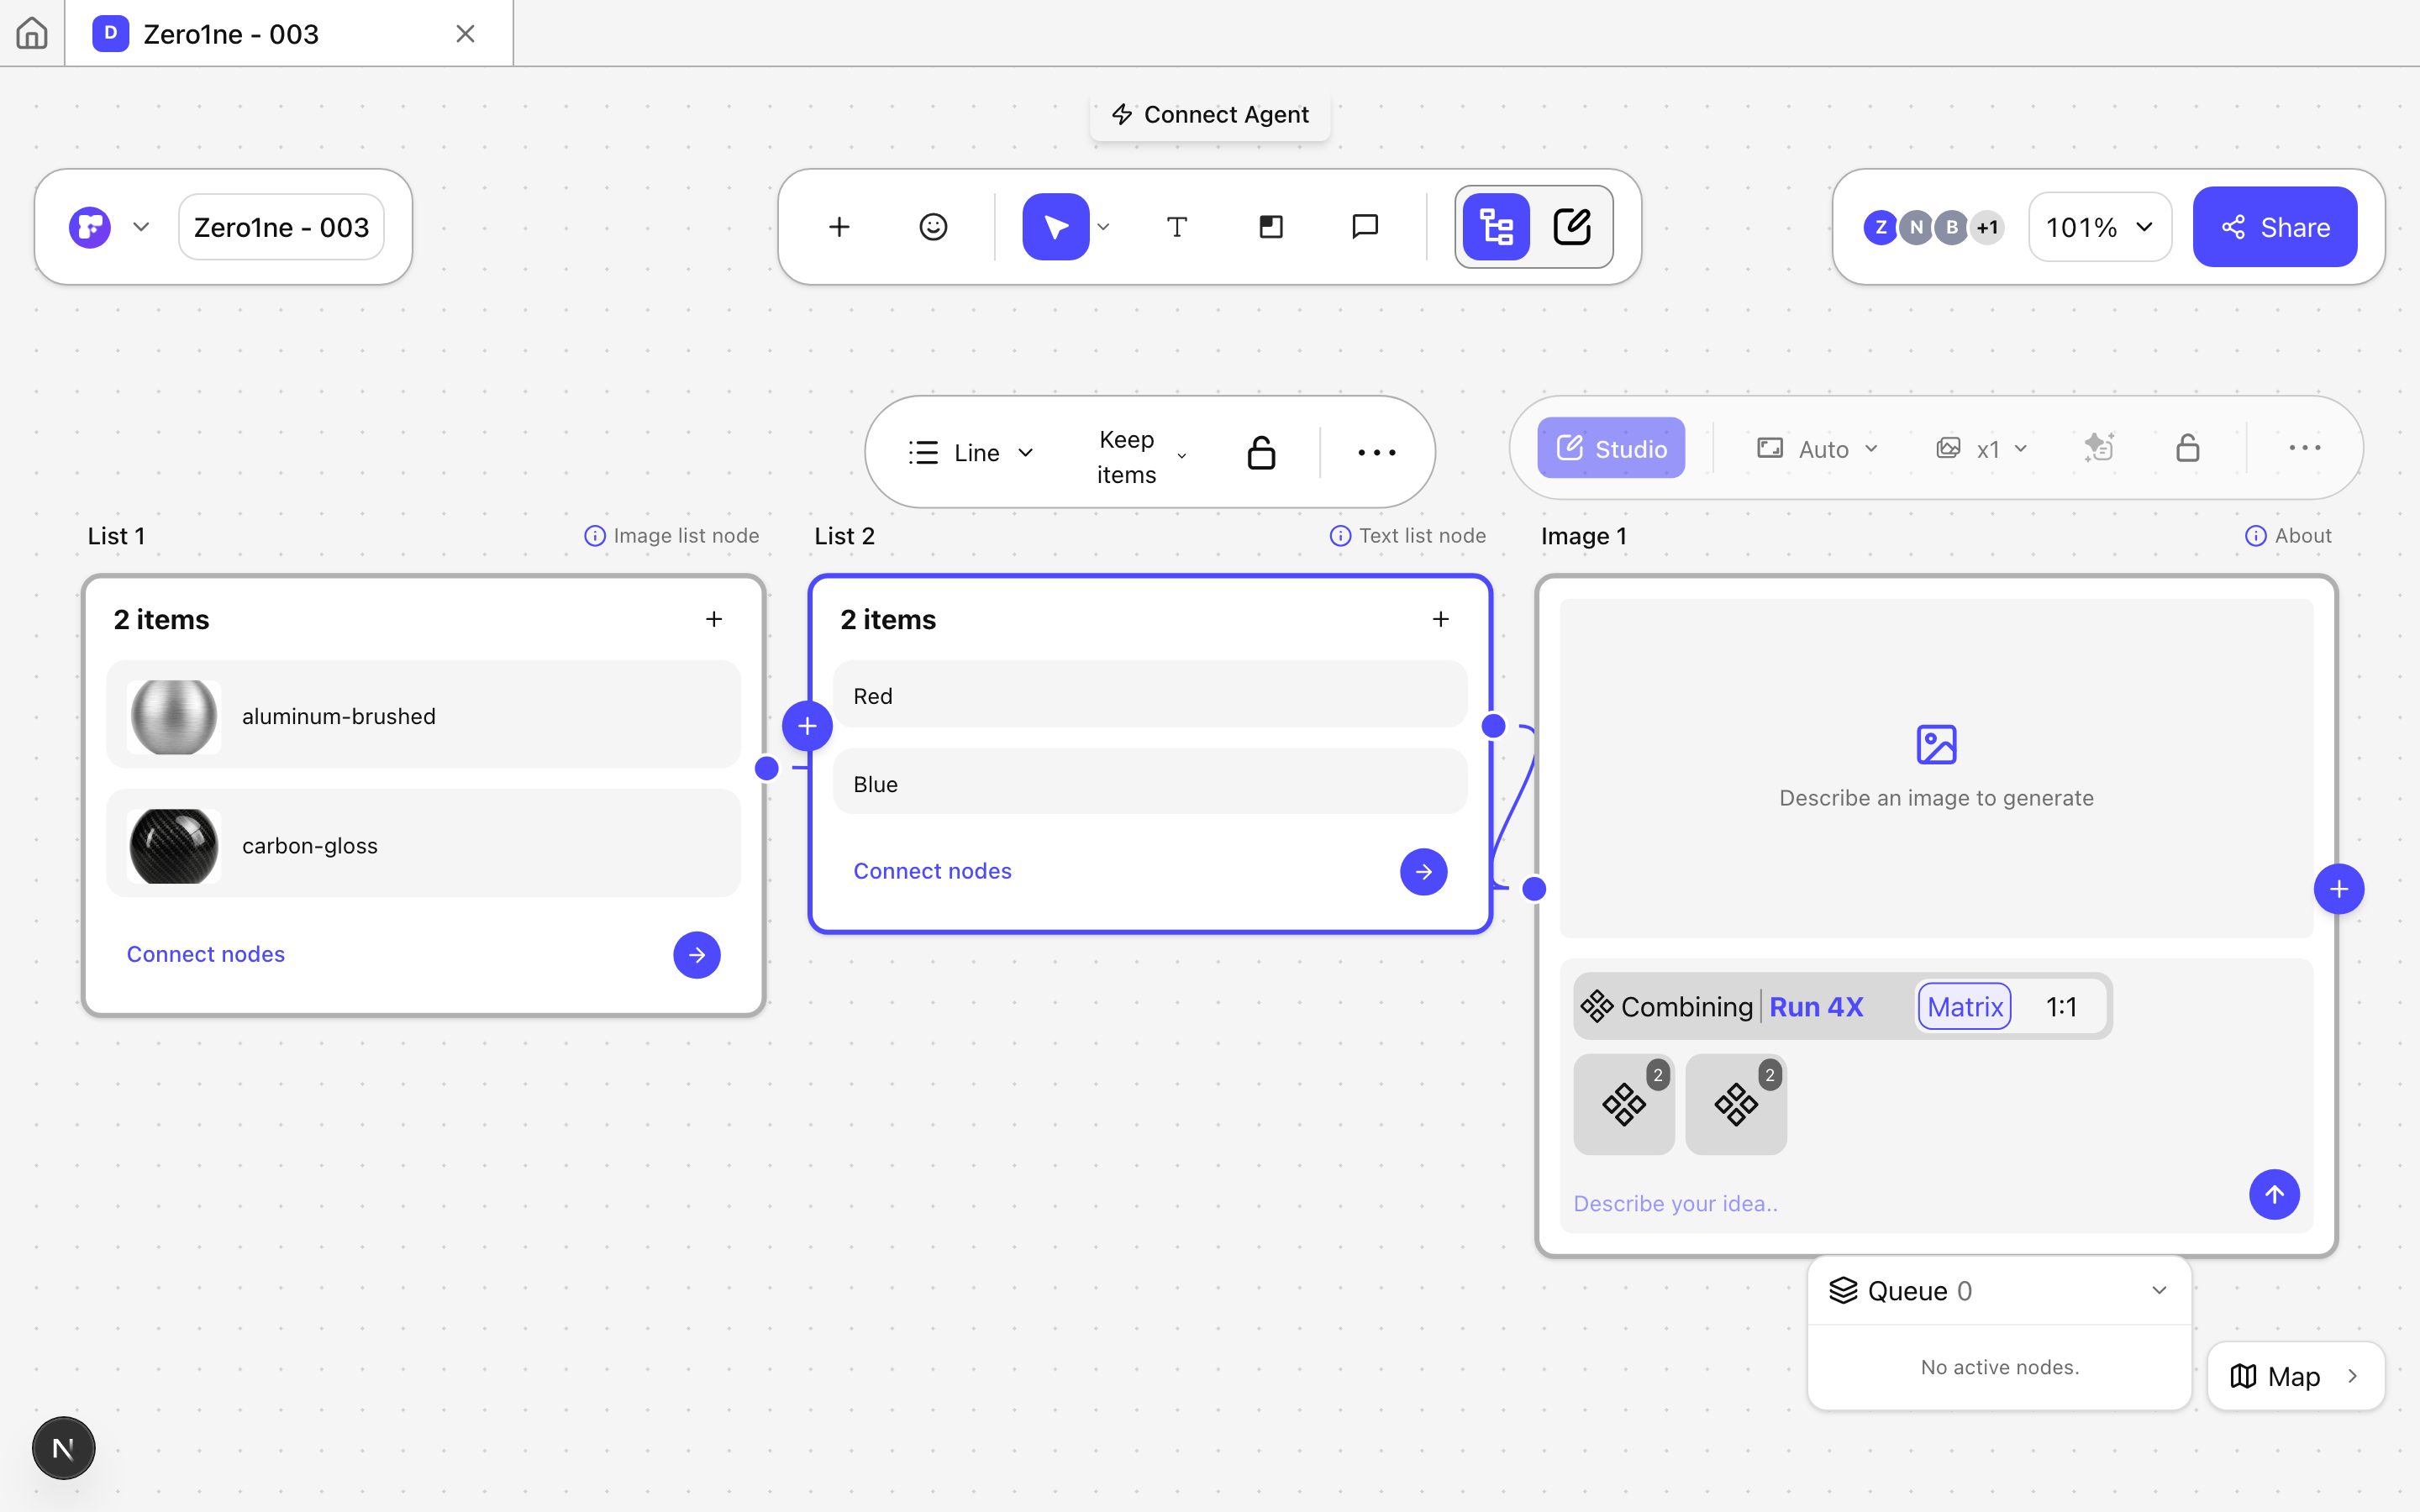Open the Keep items dropdown
The width and height of the screenshot is (2420, 1512).
pos(1140,456)
